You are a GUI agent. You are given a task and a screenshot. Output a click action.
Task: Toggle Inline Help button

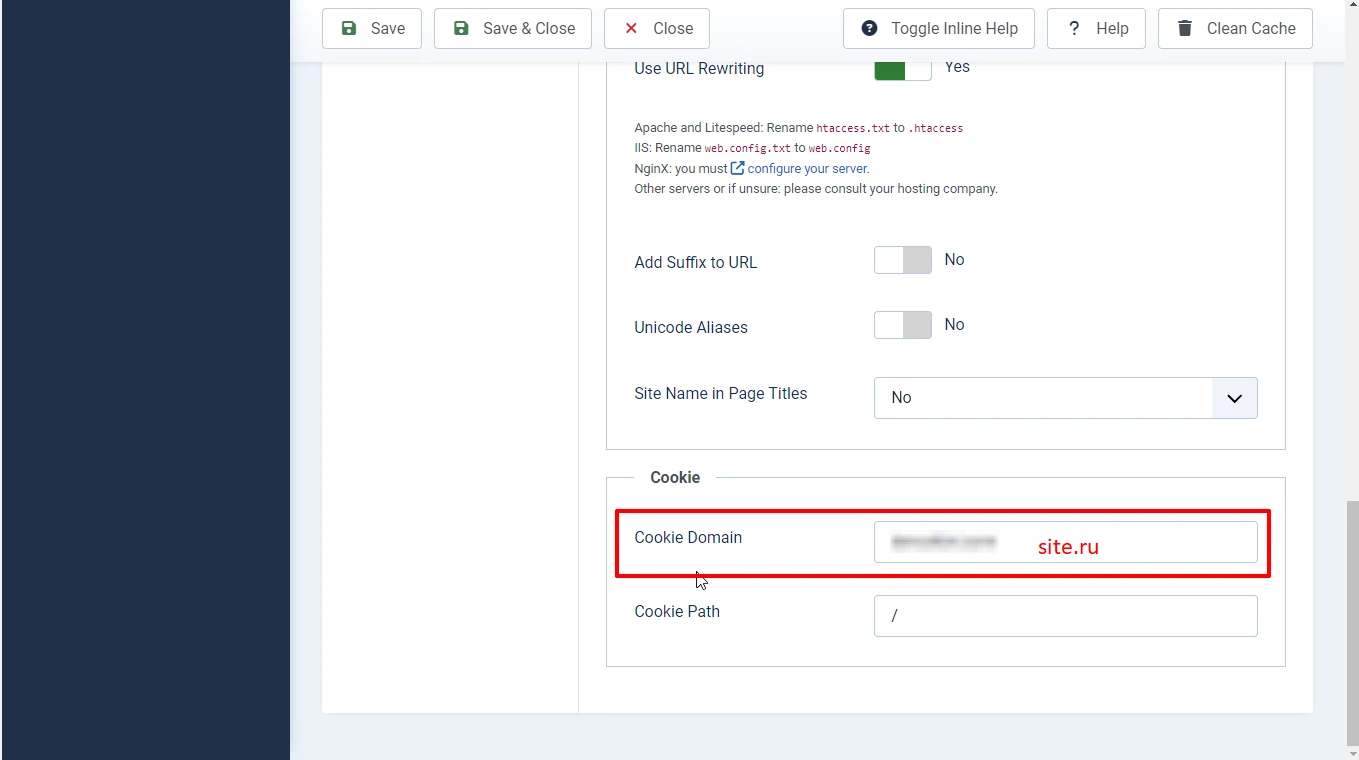click(939, 29)
